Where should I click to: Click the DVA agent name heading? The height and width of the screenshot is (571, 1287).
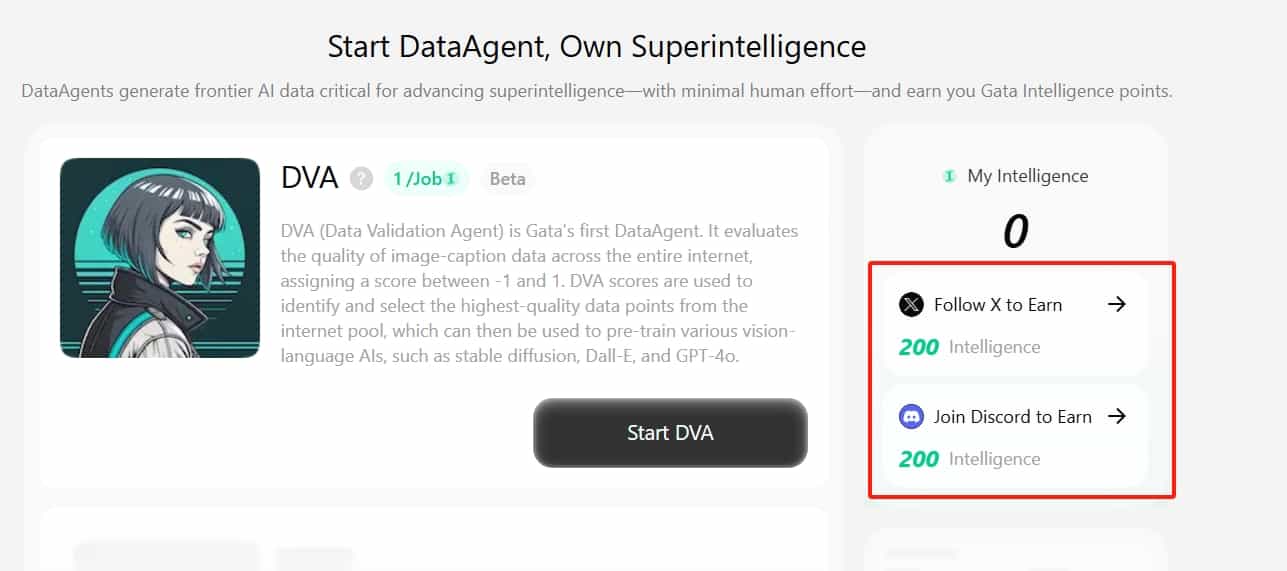310,179
